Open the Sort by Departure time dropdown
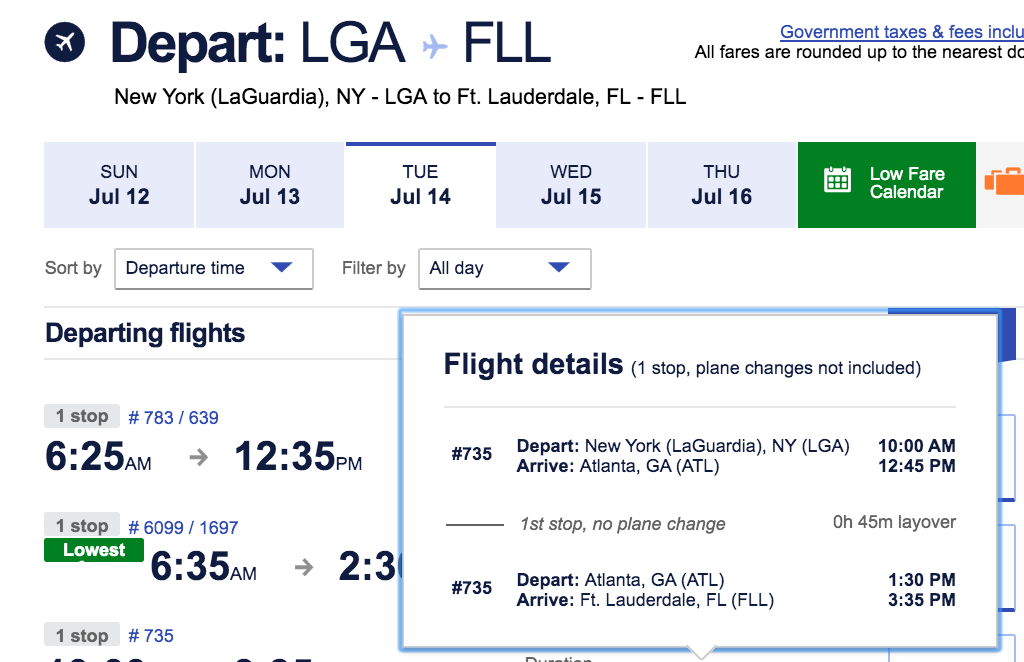The image size is (1024, 662). 214,268
